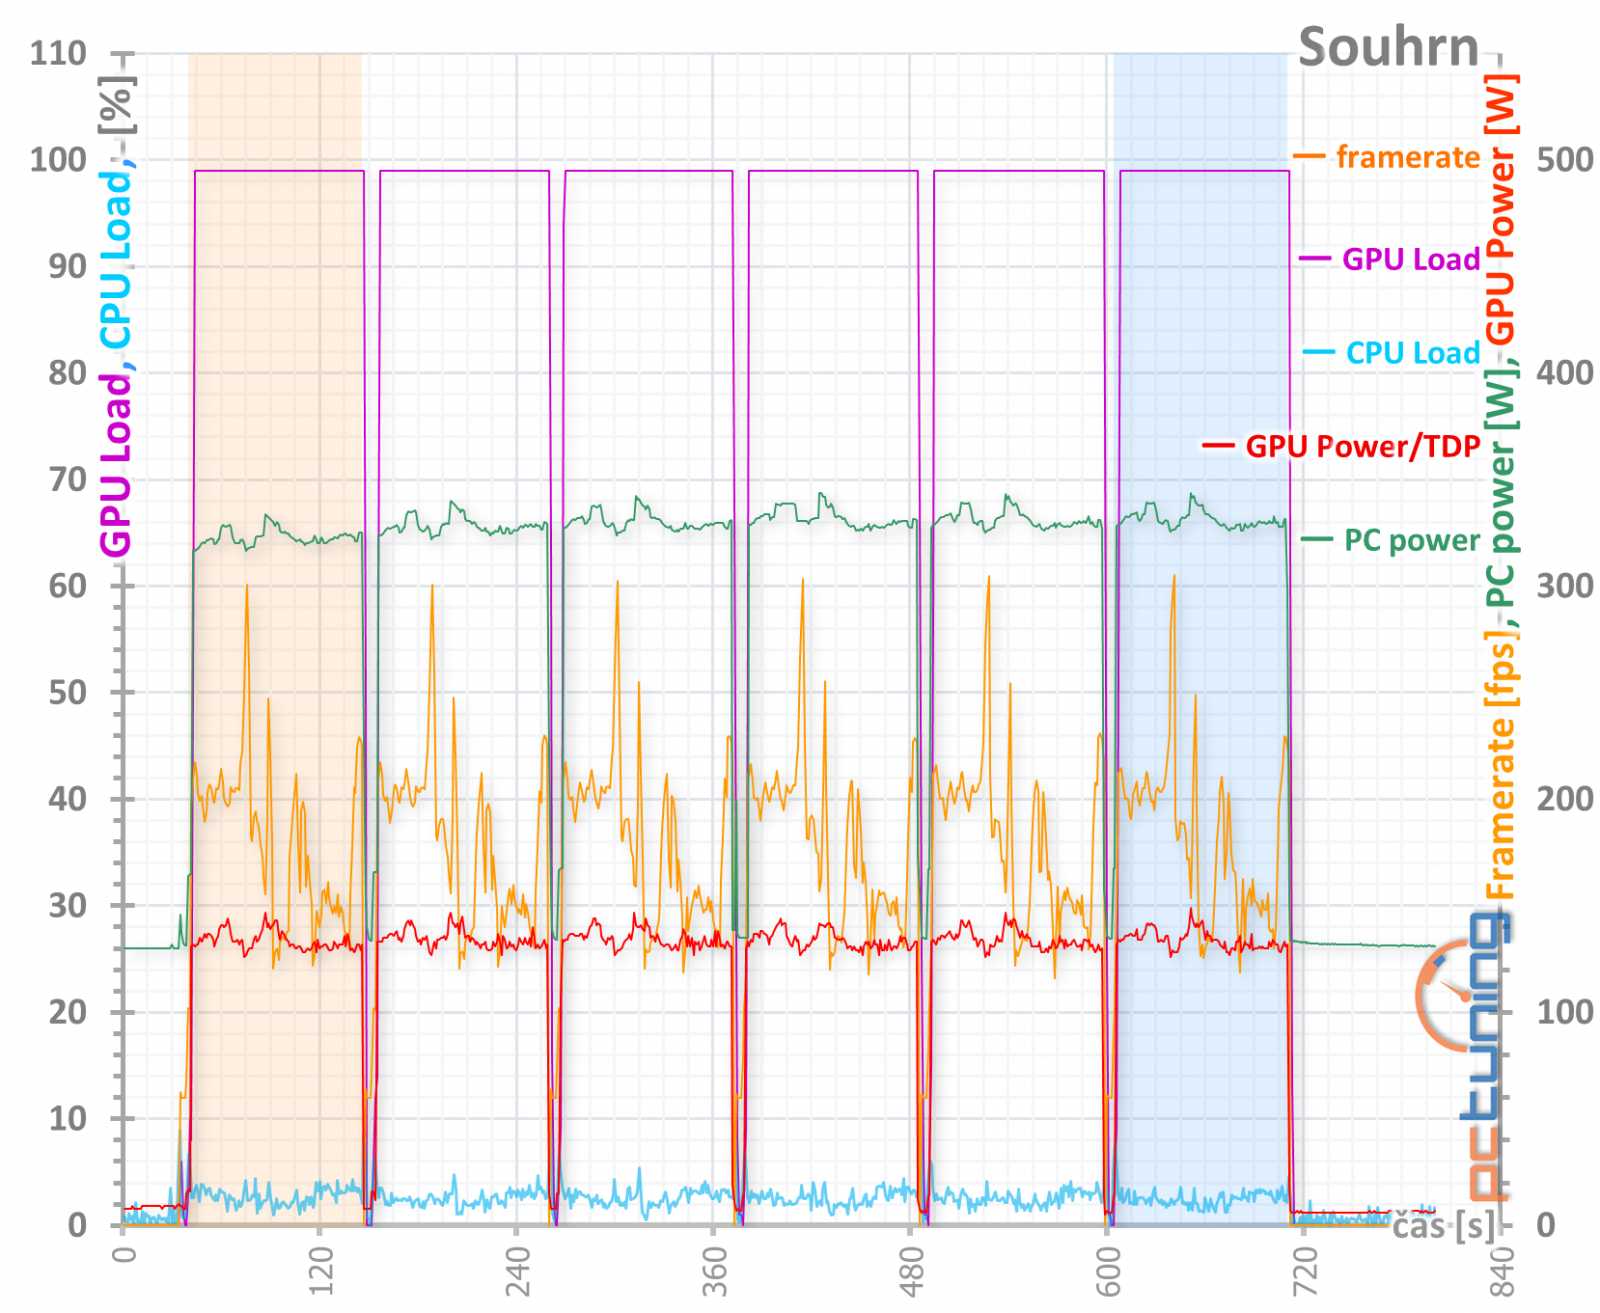Click the vertical 'GPU Power [W]' axis title

1500,209
